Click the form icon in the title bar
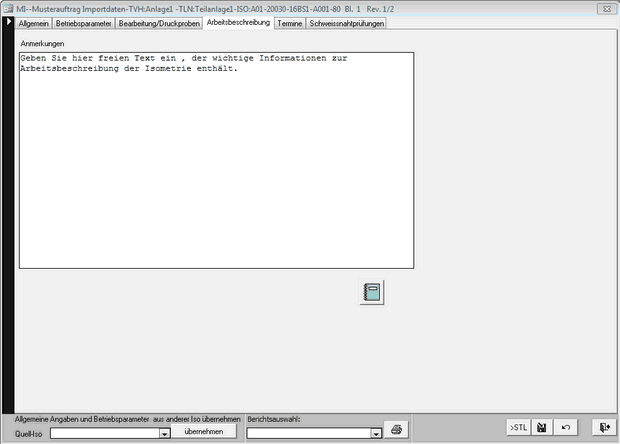Viewport: 620px width, 444px height. (8, 7)
